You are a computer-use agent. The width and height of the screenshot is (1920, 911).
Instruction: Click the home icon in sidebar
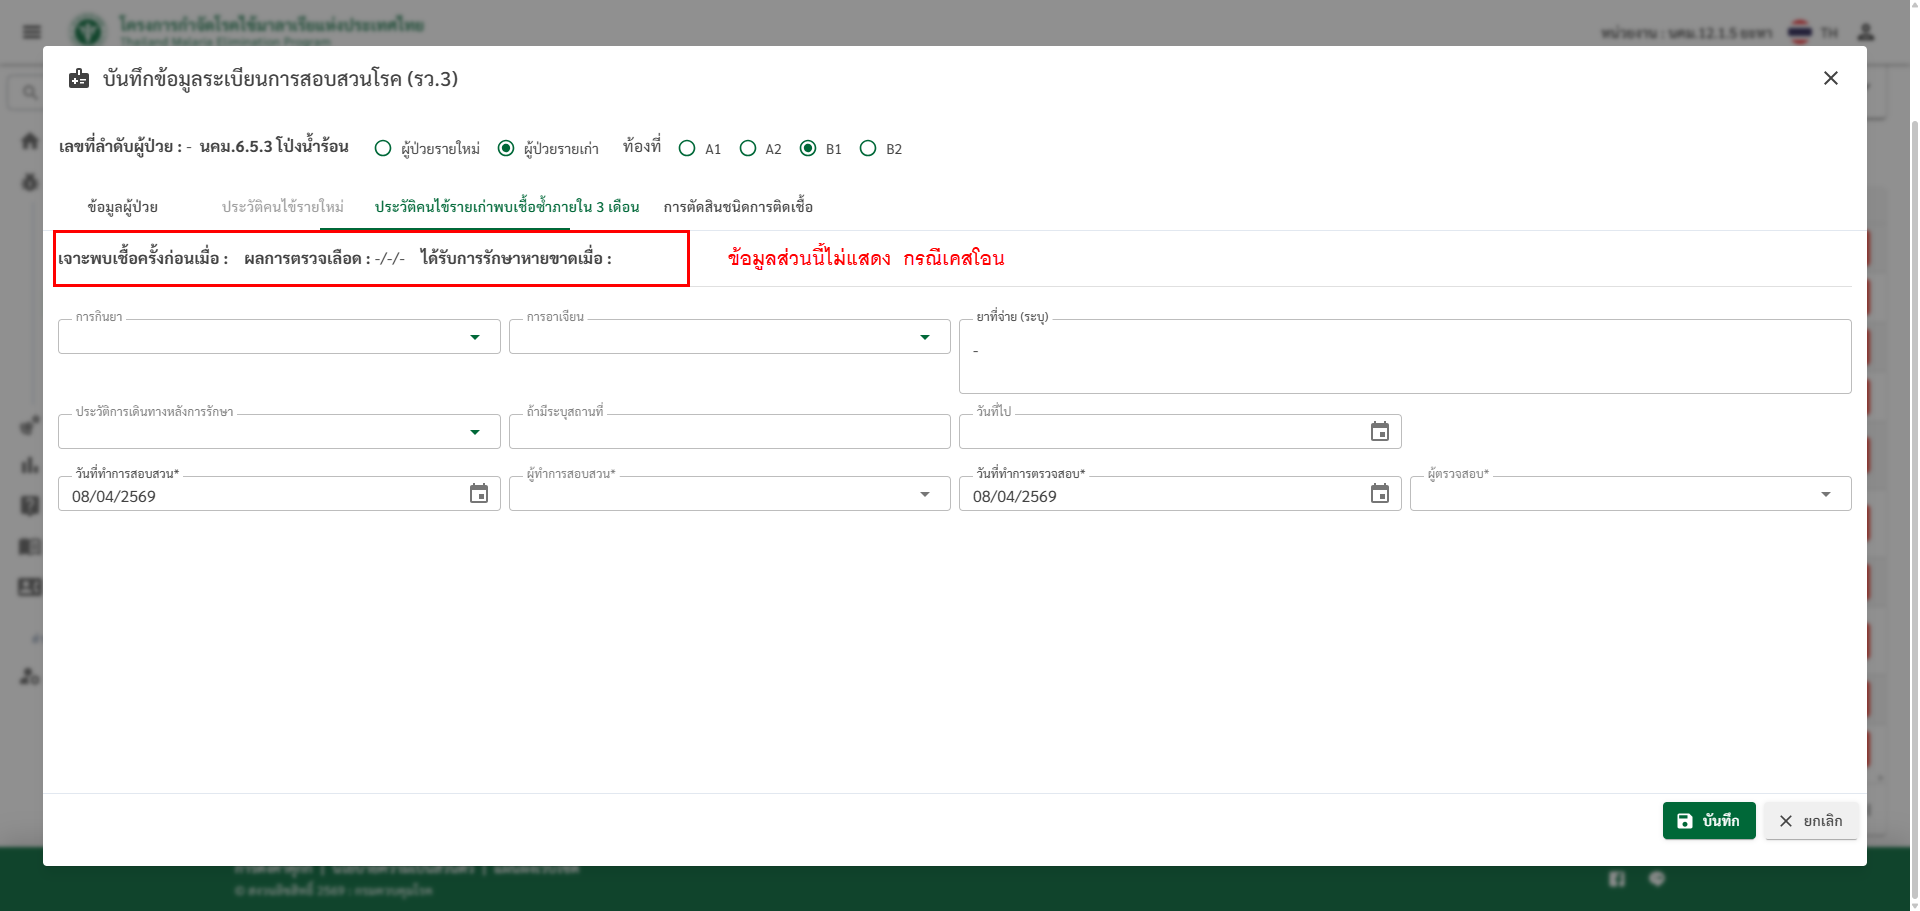pyautogui.click(x=30, y=141)
